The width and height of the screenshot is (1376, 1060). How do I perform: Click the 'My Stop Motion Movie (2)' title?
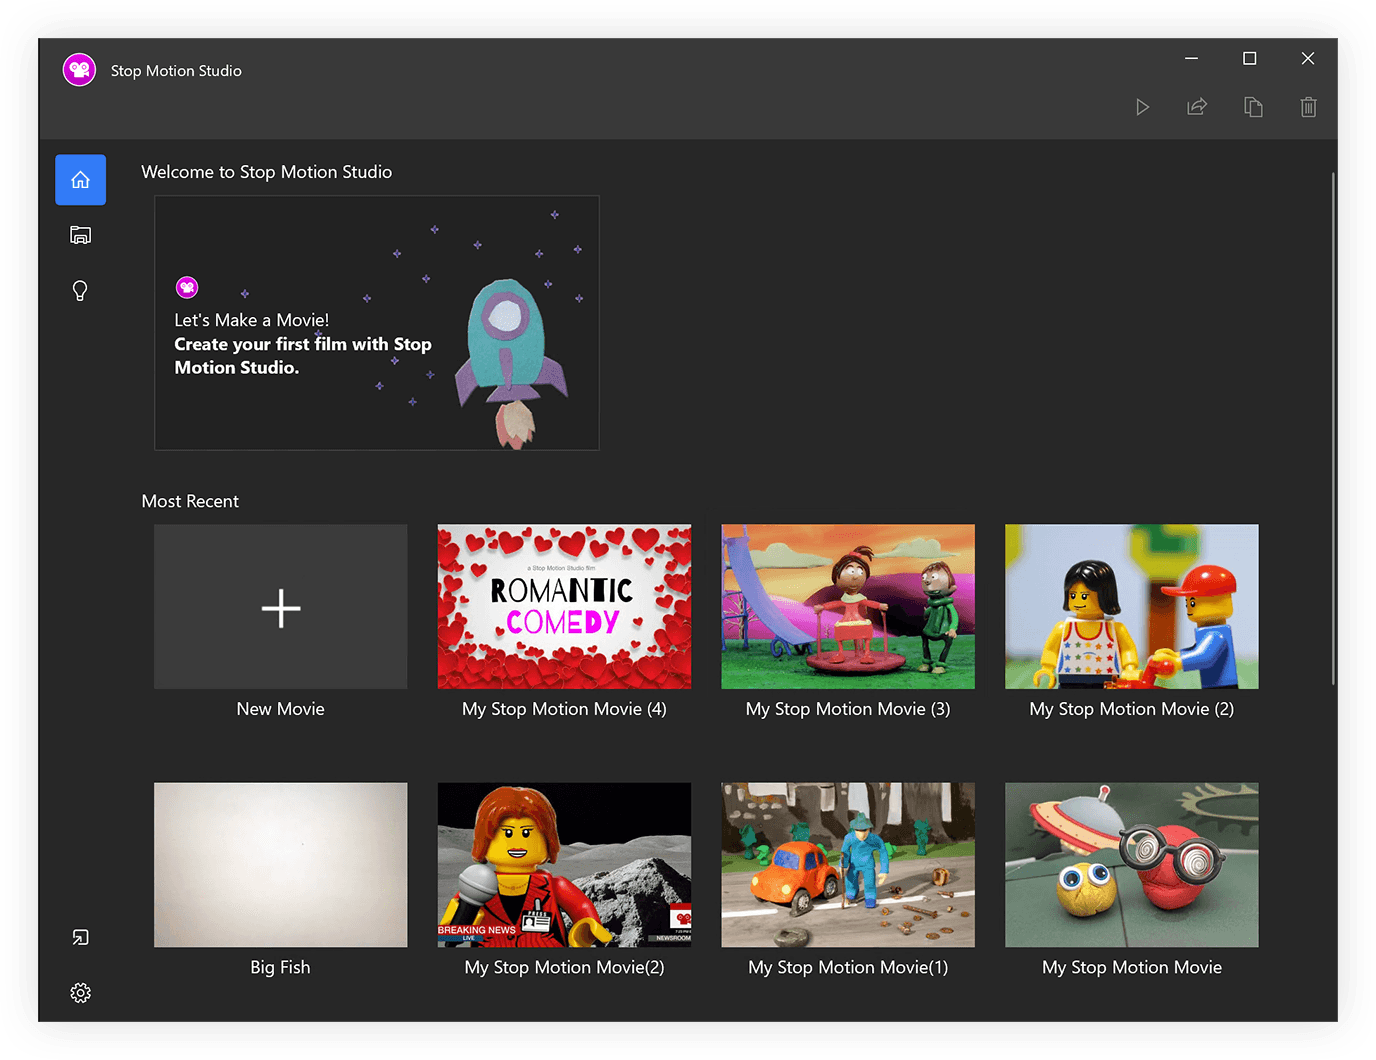[x=1132, y=709]
